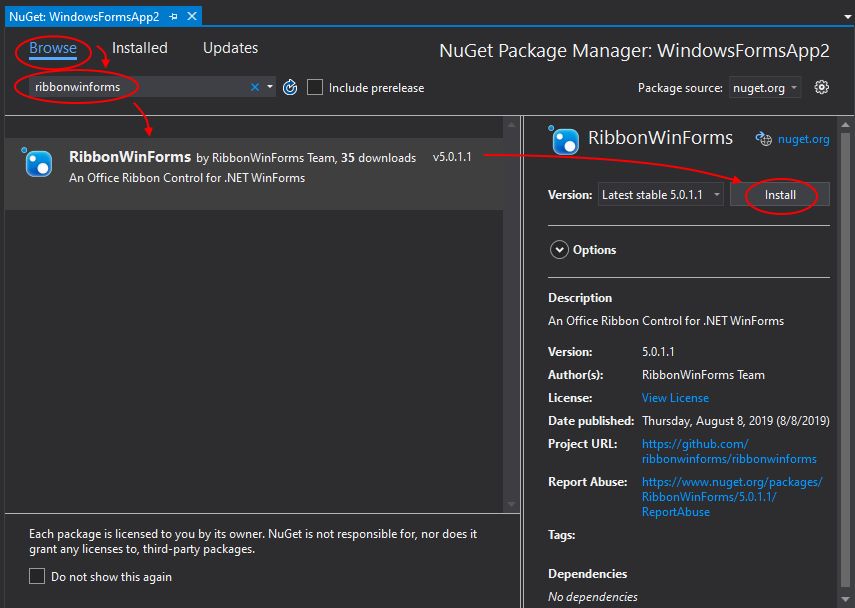Click the globe icon beside nuget.org
Image resolution: width=855 pixels, height=608 pixels.
tap(763, 139)
